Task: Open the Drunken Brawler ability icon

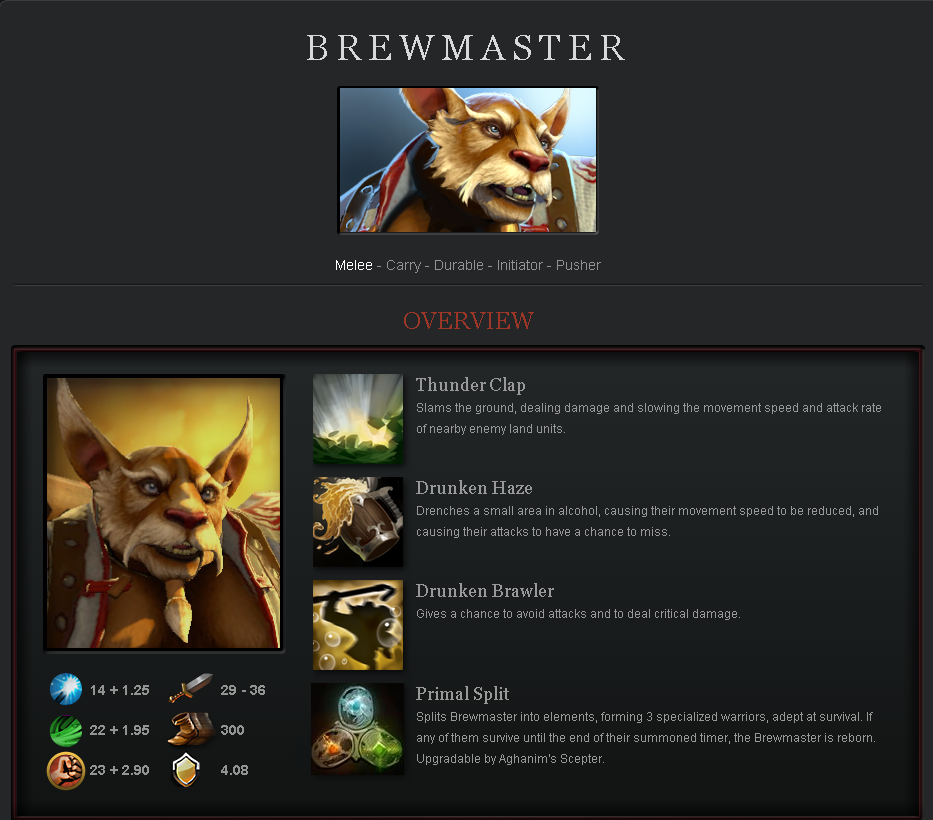Action: coord(358,625)
